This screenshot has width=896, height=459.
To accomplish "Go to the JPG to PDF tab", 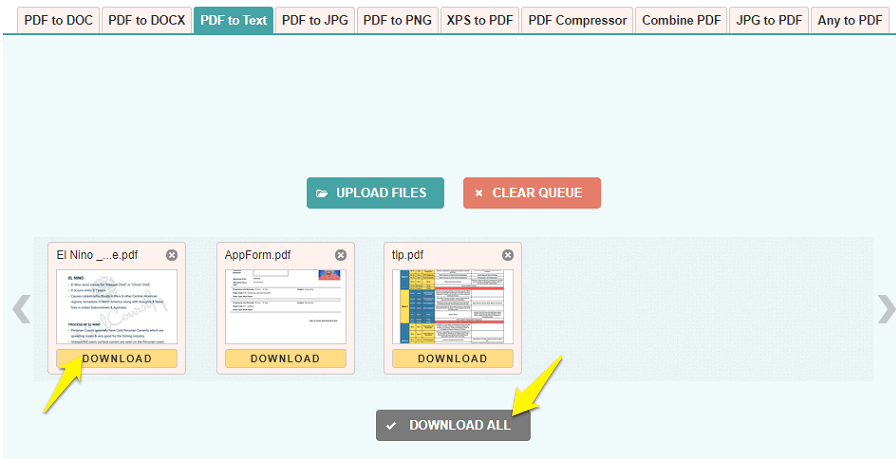I will click(x=769, y=21).
